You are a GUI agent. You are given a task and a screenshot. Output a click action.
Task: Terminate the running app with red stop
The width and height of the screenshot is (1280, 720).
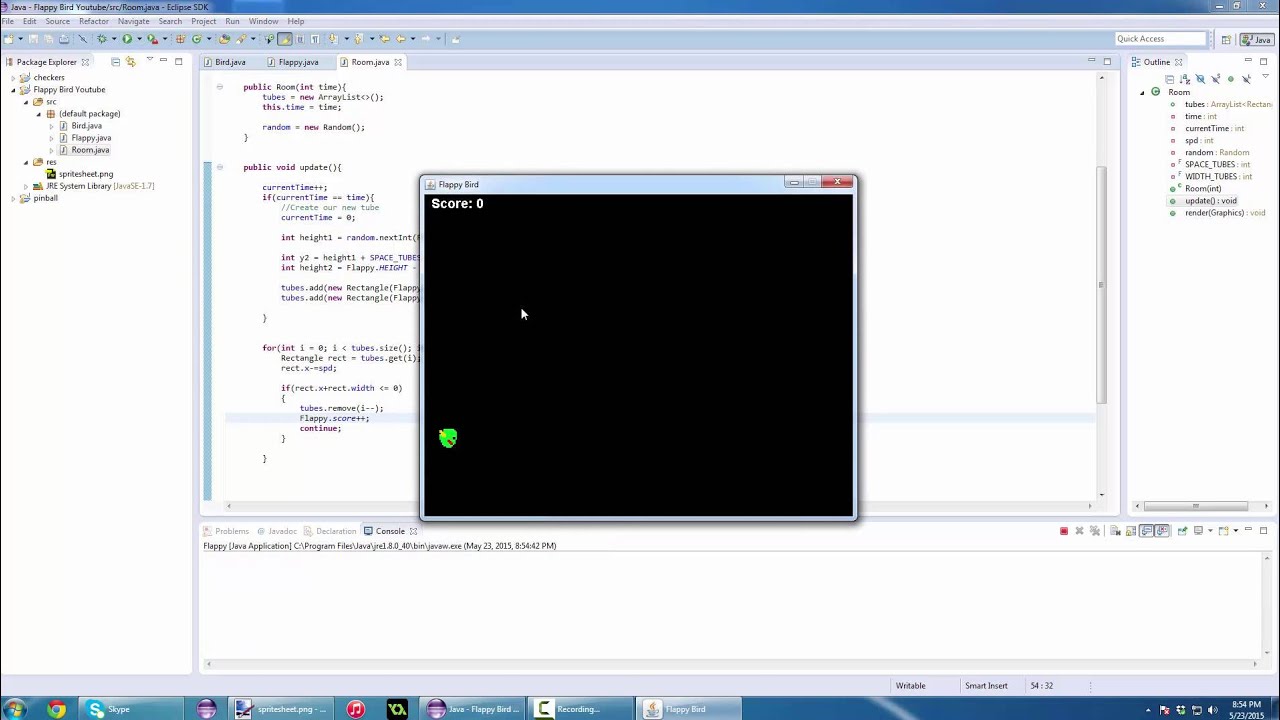[1064, 531]
